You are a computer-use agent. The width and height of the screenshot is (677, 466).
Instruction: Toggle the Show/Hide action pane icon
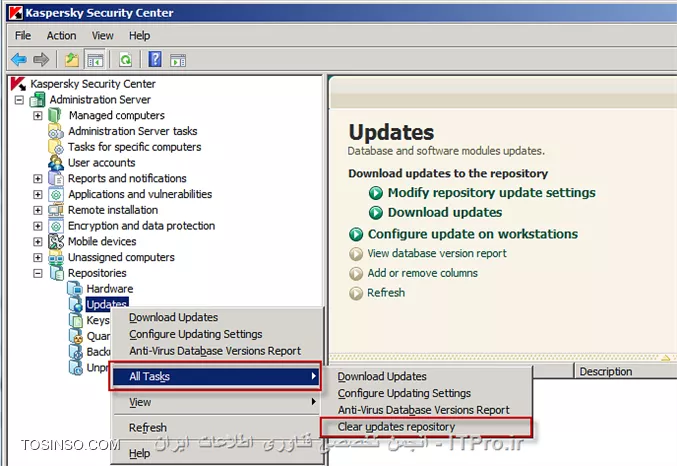coord(178,60)
